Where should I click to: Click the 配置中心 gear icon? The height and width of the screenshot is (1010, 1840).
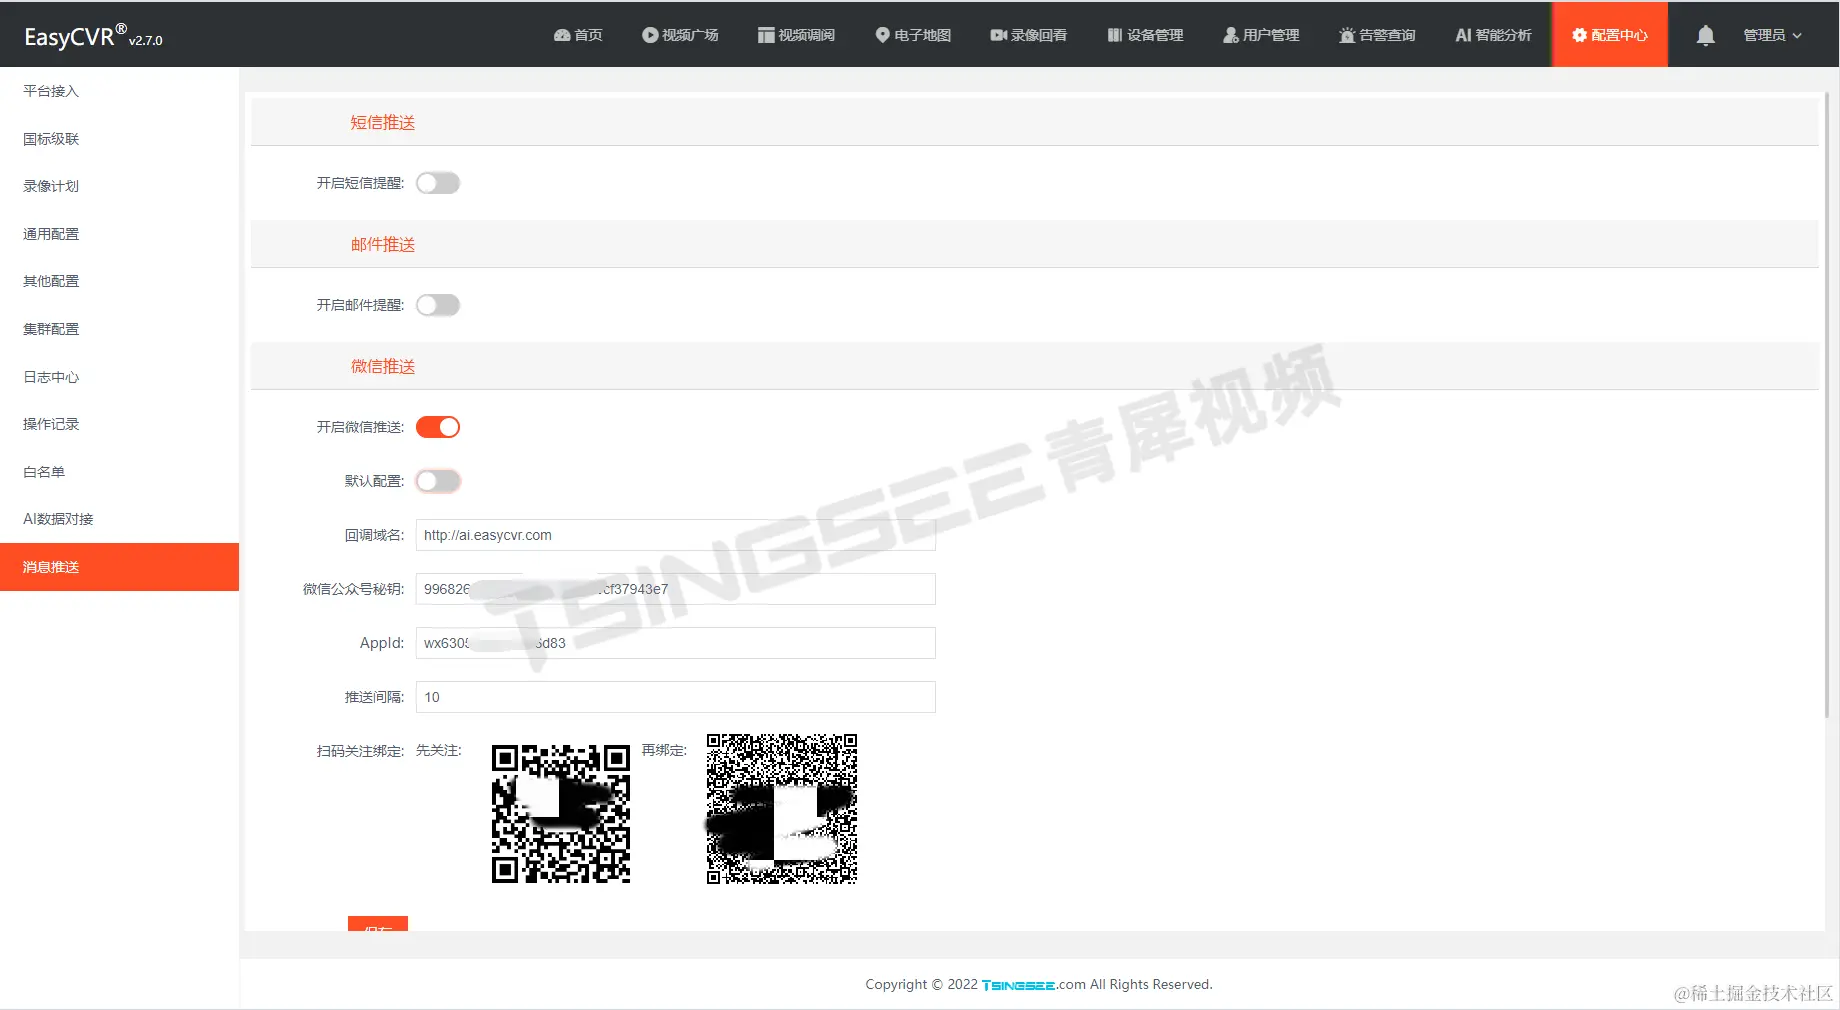[x=1580, y=35]
